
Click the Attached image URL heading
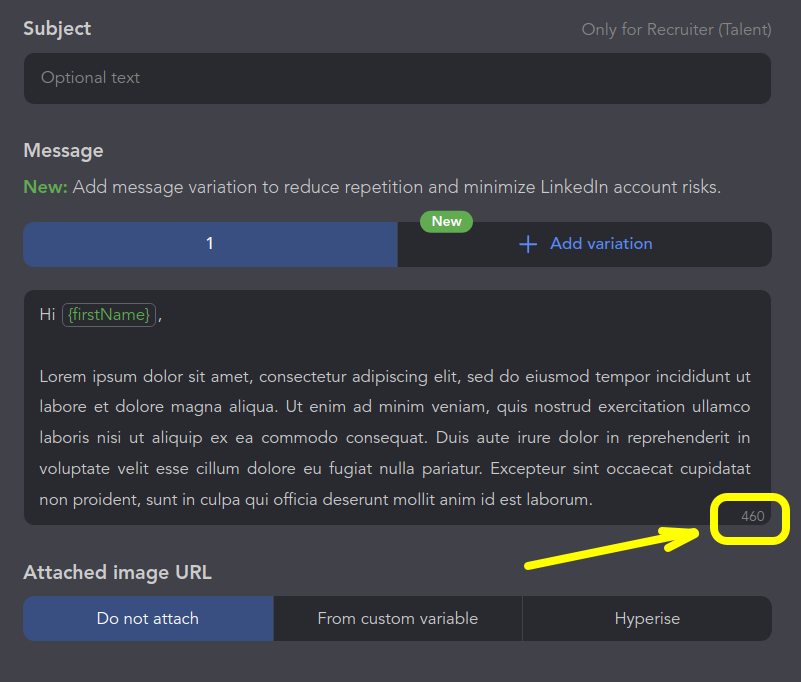(x=117, y=573)
